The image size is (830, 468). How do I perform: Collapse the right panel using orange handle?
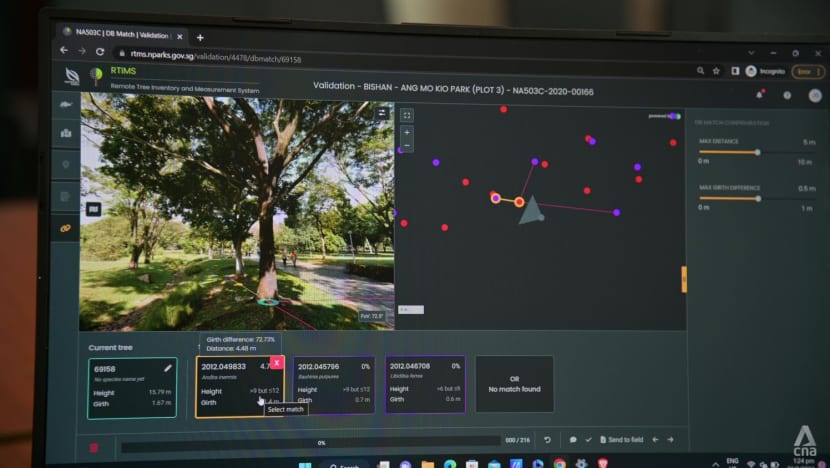(684, 278)
